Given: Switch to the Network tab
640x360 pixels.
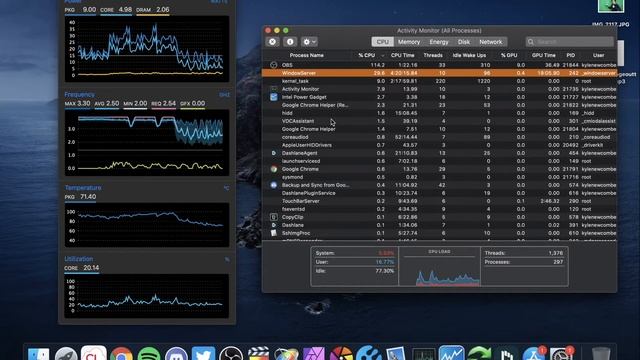Looking at the screenshot, I should (491, 42).
